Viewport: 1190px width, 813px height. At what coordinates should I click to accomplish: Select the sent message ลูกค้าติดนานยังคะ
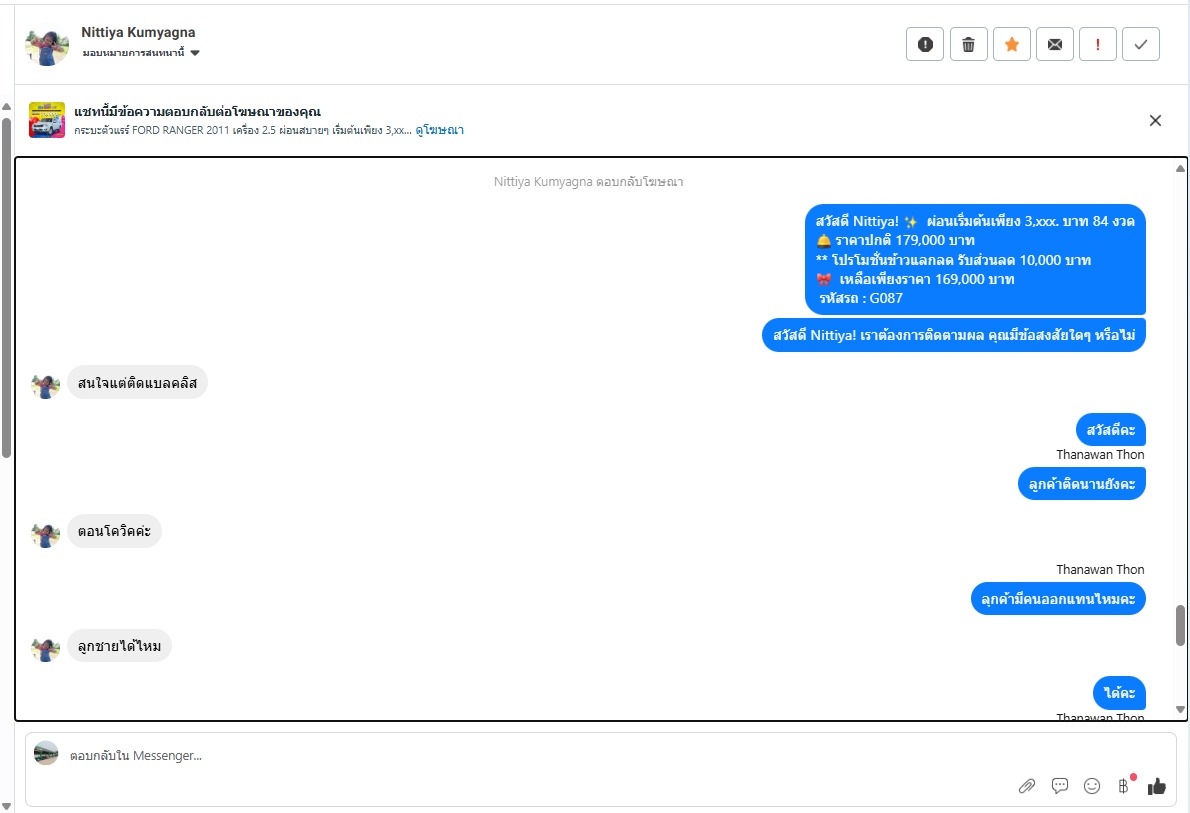tap(1081, 484)
